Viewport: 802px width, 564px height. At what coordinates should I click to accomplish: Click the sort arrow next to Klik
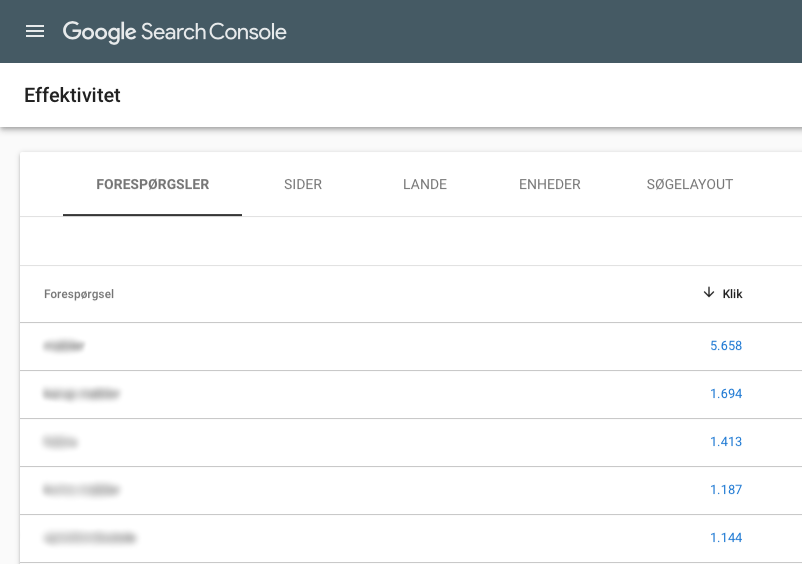pos(708,292)
